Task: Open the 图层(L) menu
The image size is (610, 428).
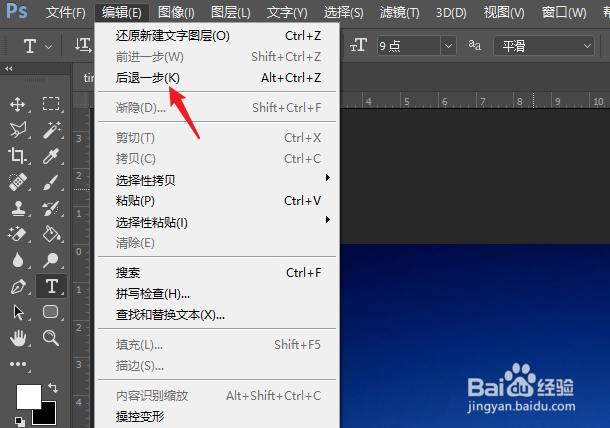Action: [x=231, y=13]
